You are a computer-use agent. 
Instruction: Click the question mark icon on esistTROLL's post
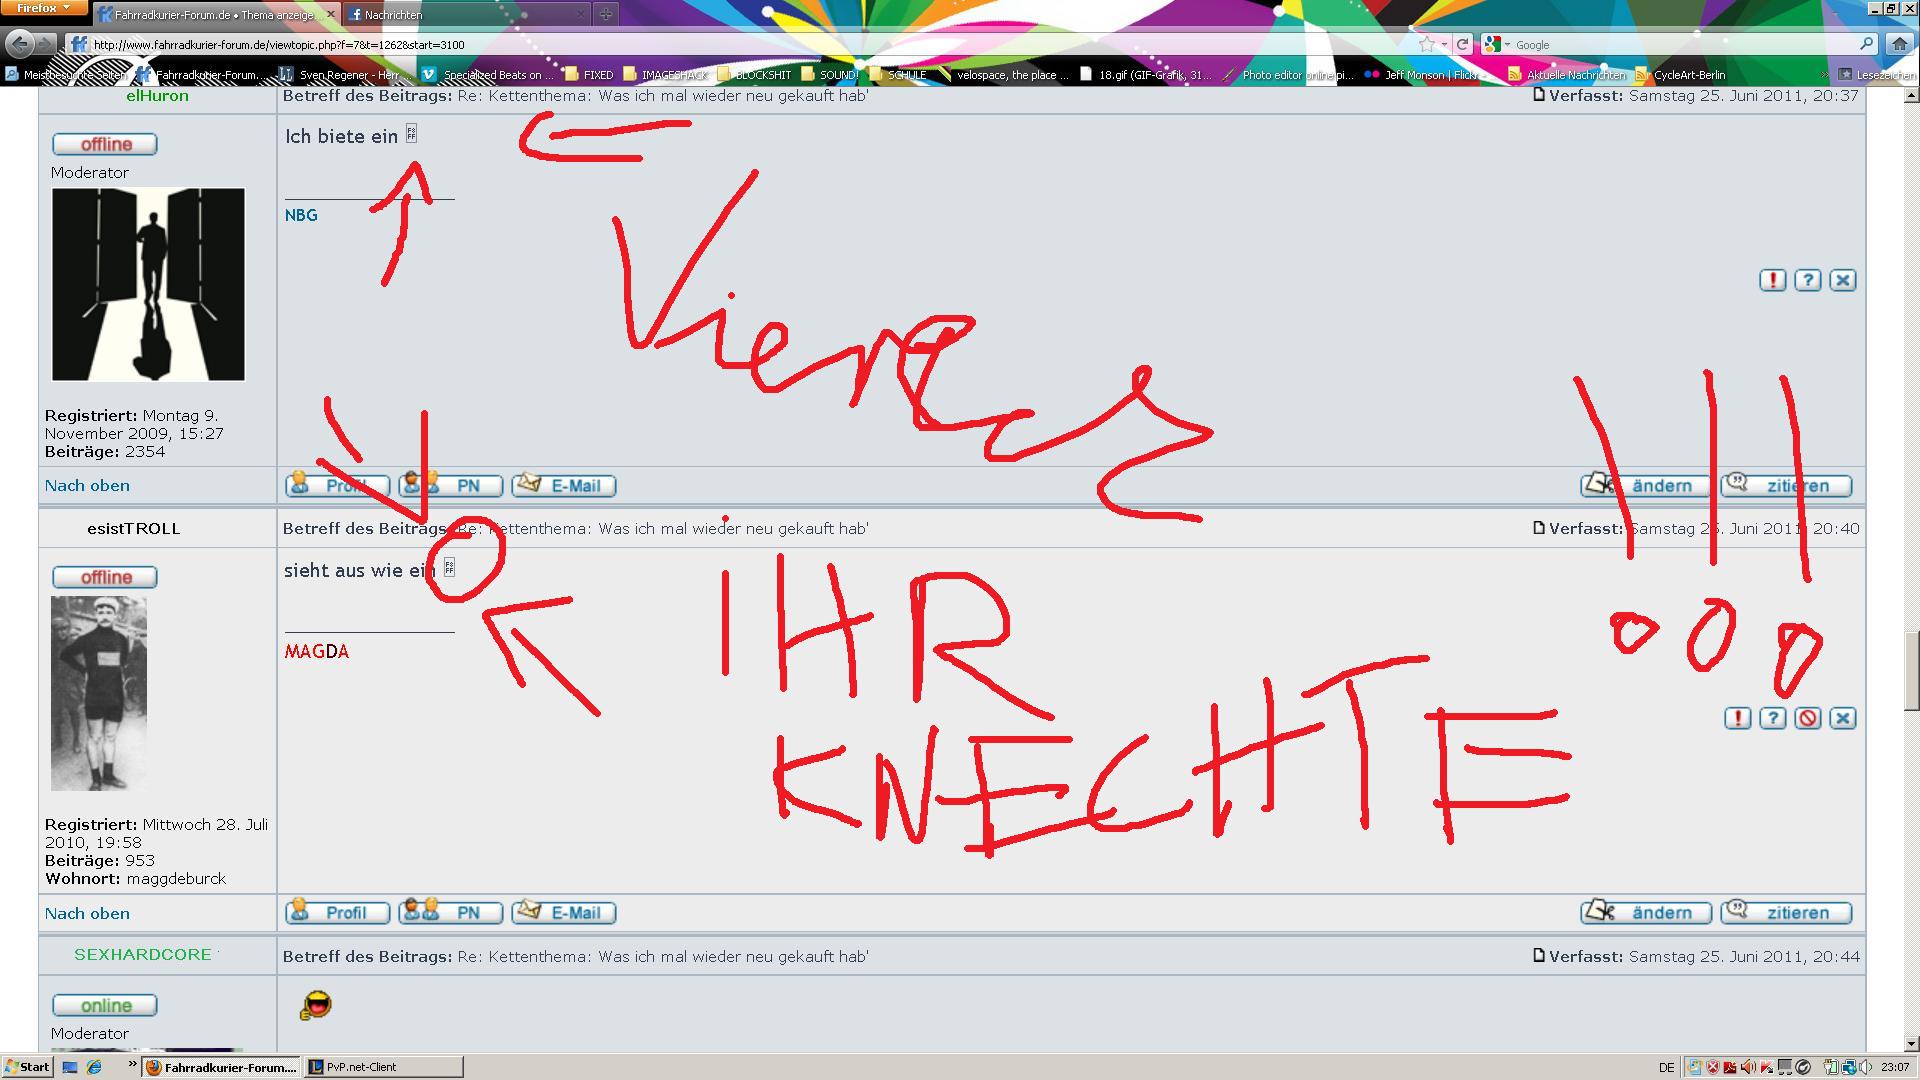click(1772, 718)
